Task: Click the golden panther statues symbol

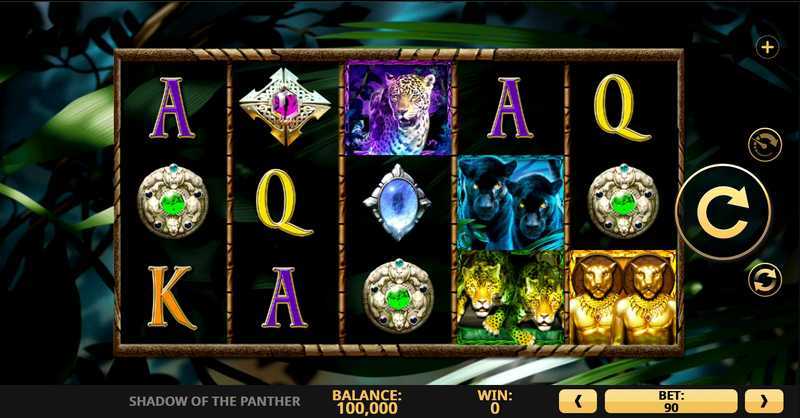Action: point(622,297)
